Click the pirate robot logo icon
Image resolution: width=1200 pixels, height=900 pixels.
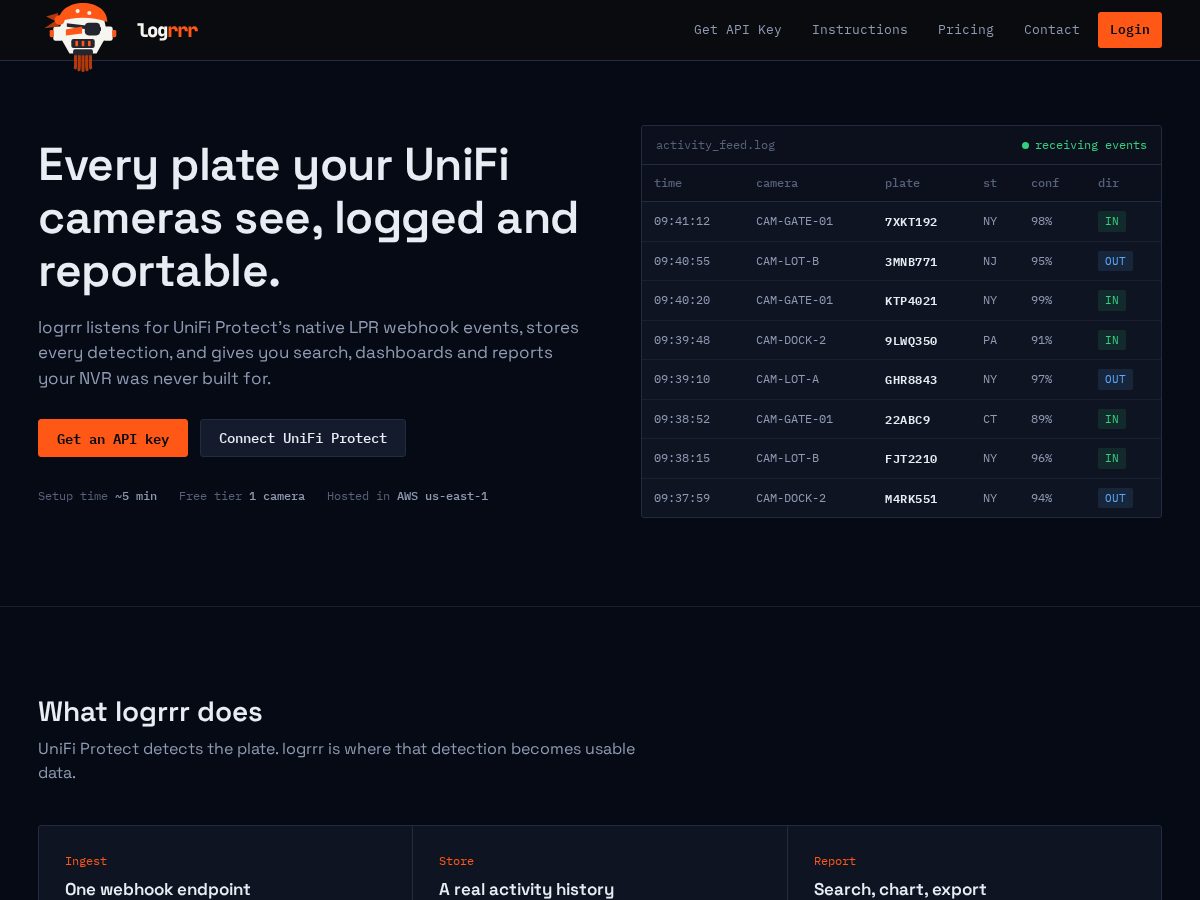[x=81, y=36]
